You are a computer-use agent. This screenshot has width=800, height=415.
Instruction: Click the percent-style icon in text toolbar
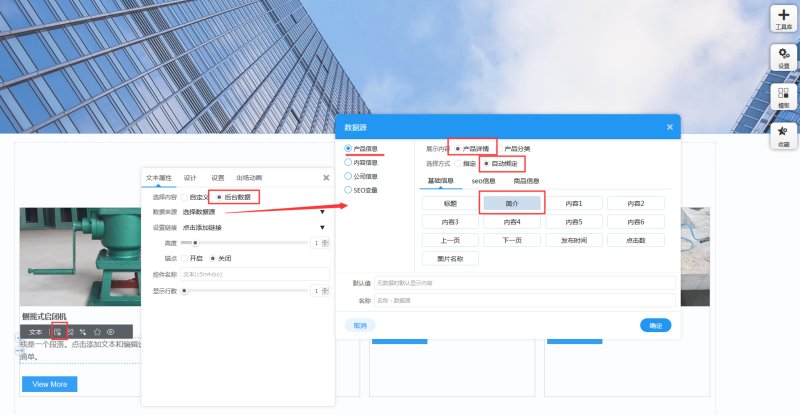tap(83, 332)
